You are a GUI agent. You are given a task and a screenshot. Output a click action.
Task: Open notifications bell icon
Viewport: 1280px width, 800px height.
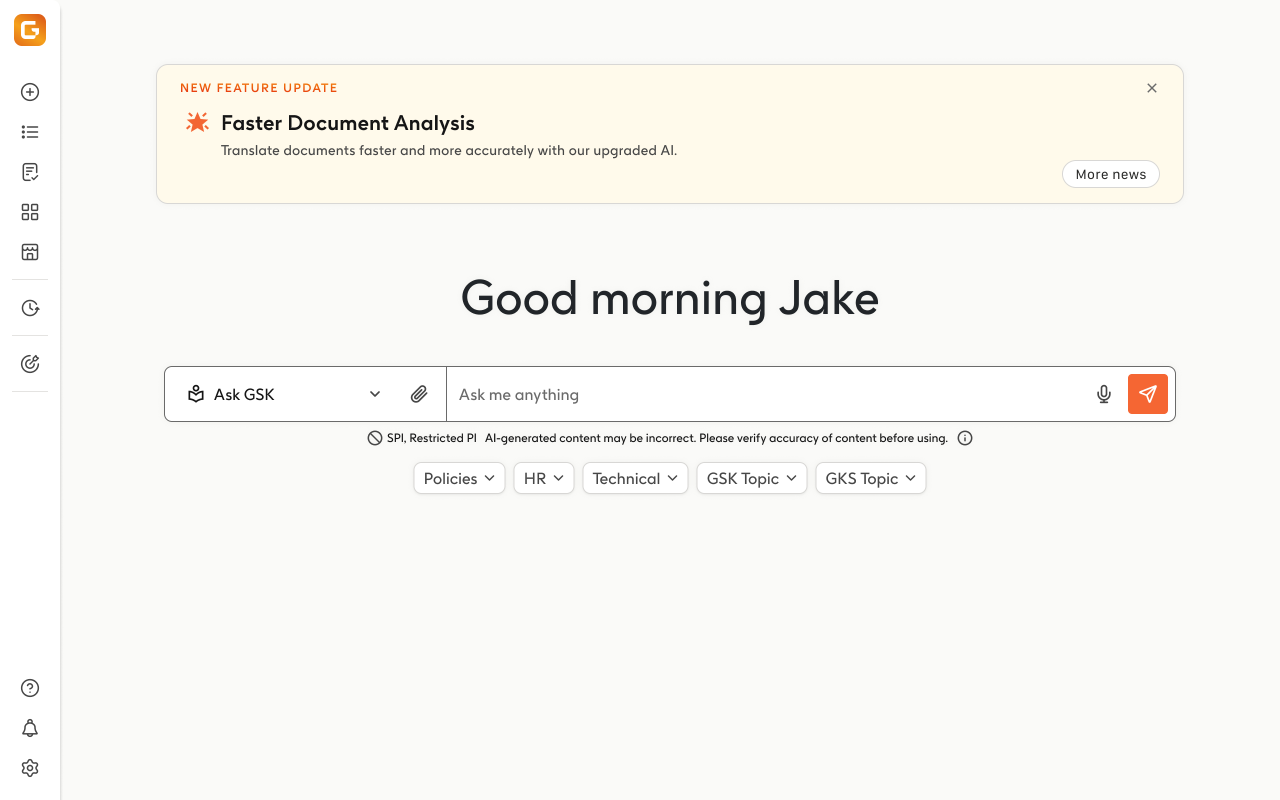pyautogui.click(x=30, y=728)
